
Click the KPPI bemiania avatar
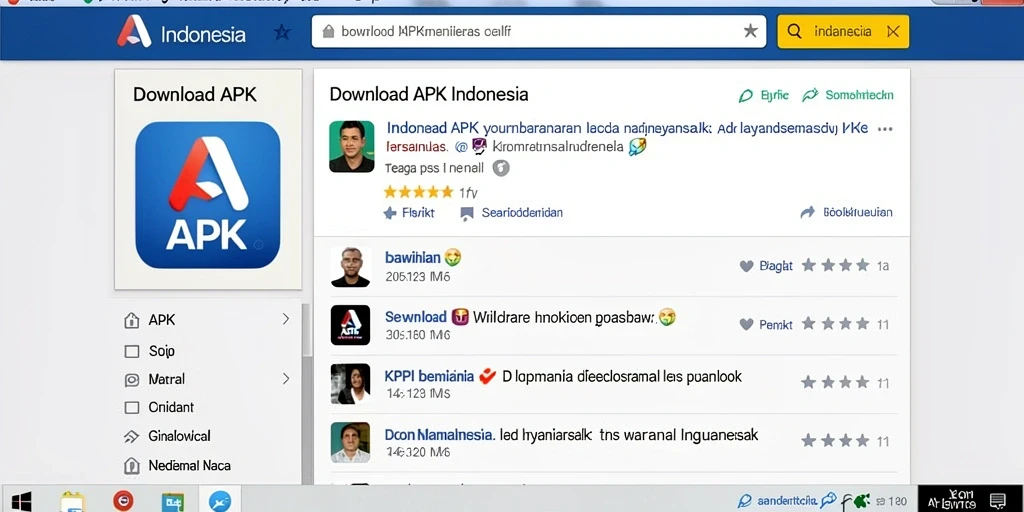[350, 384]
